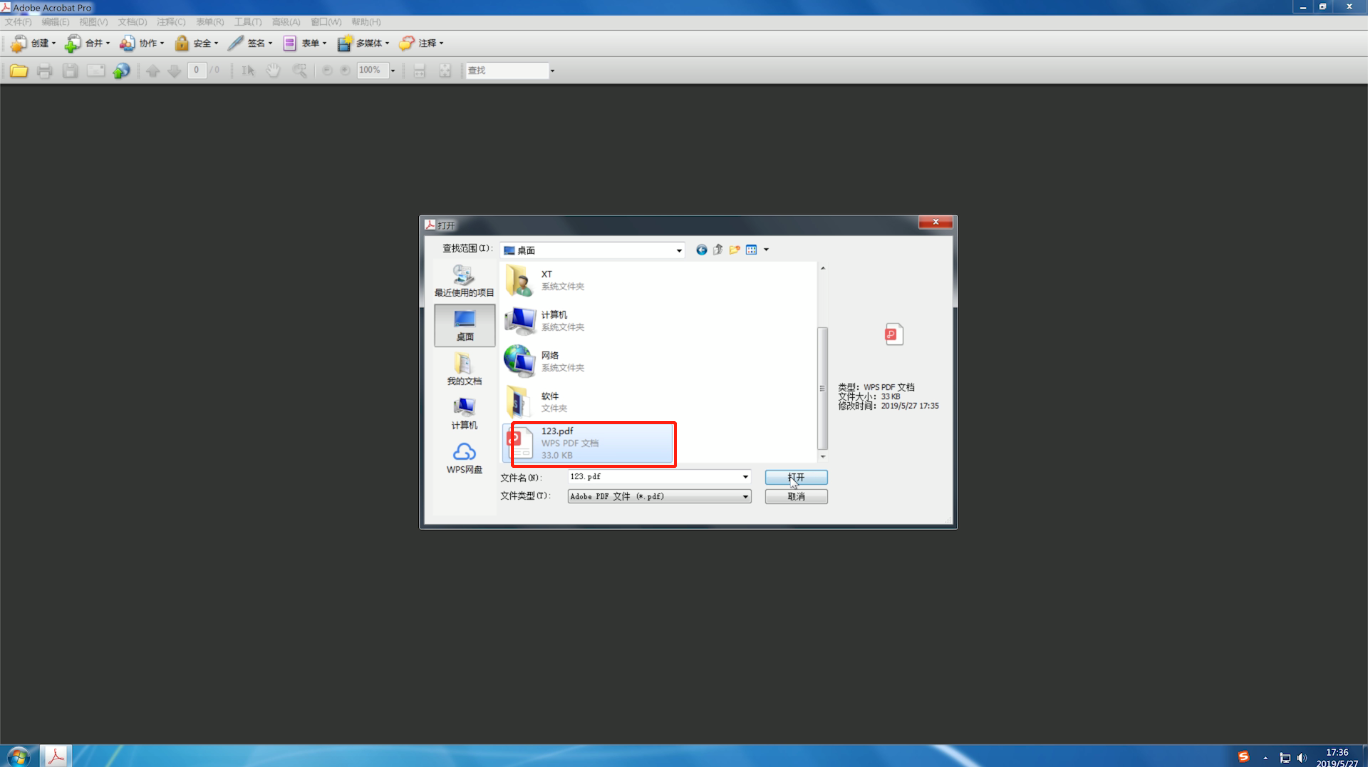This screenshot has width=1368, height=767.
Task: Open the 合并 (Combine) toolbar menu
Action: pos(87,43)
